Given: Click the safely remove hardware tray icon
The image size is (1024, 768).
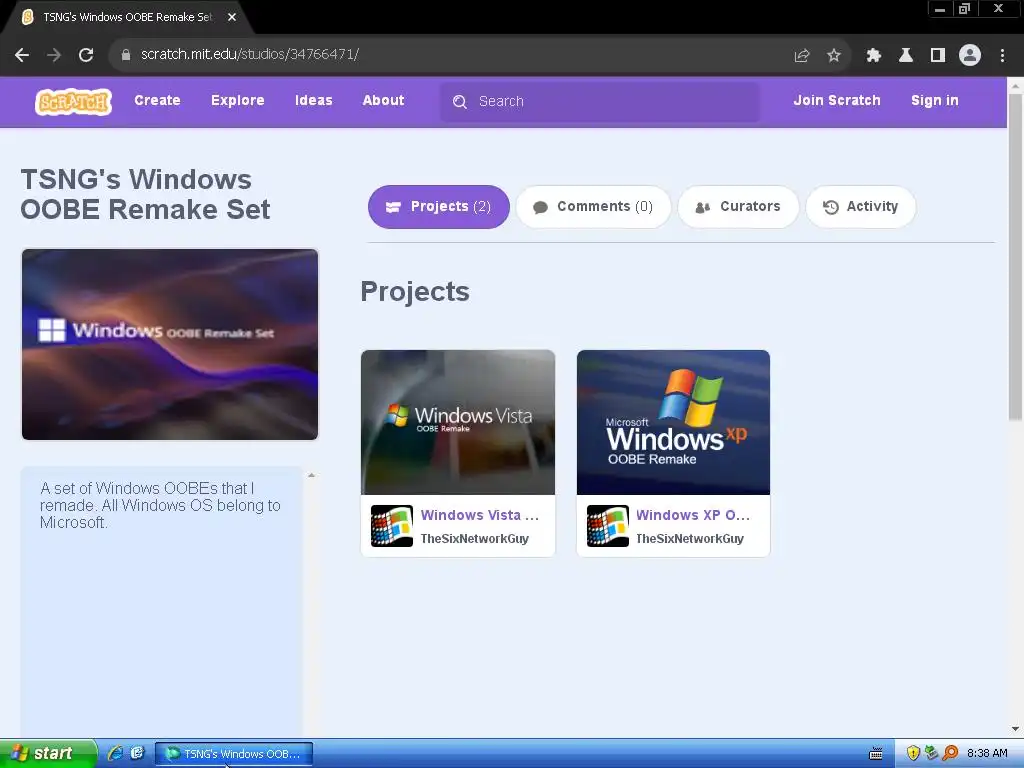Looking at the screenshot, I should point(931,753).
